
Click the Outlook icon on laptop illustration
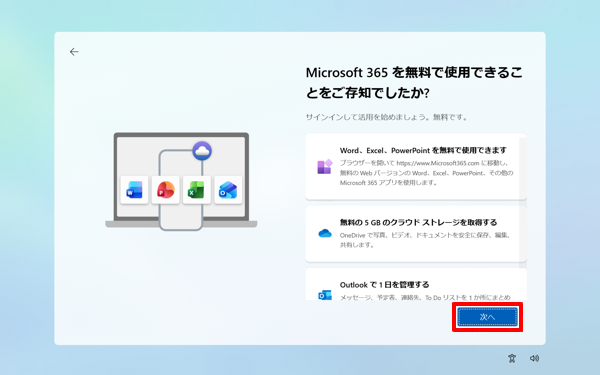point(228,190)
